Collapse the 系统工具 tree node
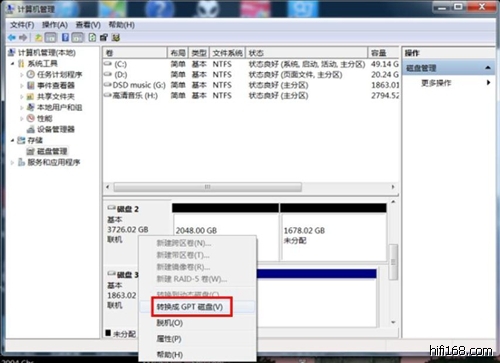 pos(12,63)
